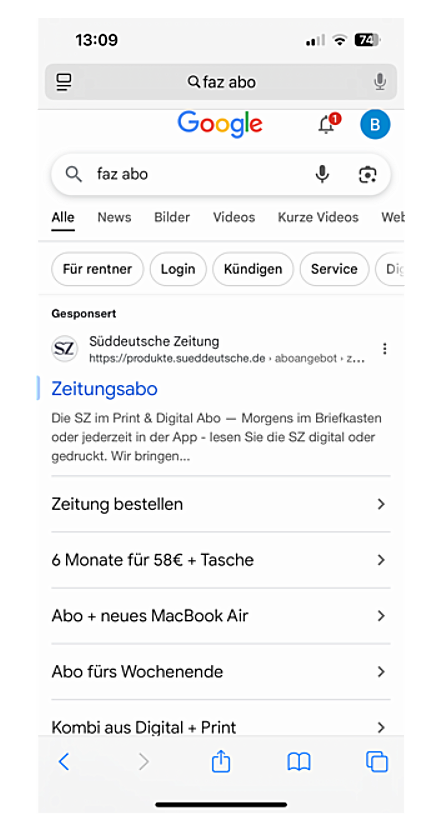Image resolution: width=436 pixels, height=827 pixels.
Task: Select the Kündigen filter chip
Action: pos(253,269)
